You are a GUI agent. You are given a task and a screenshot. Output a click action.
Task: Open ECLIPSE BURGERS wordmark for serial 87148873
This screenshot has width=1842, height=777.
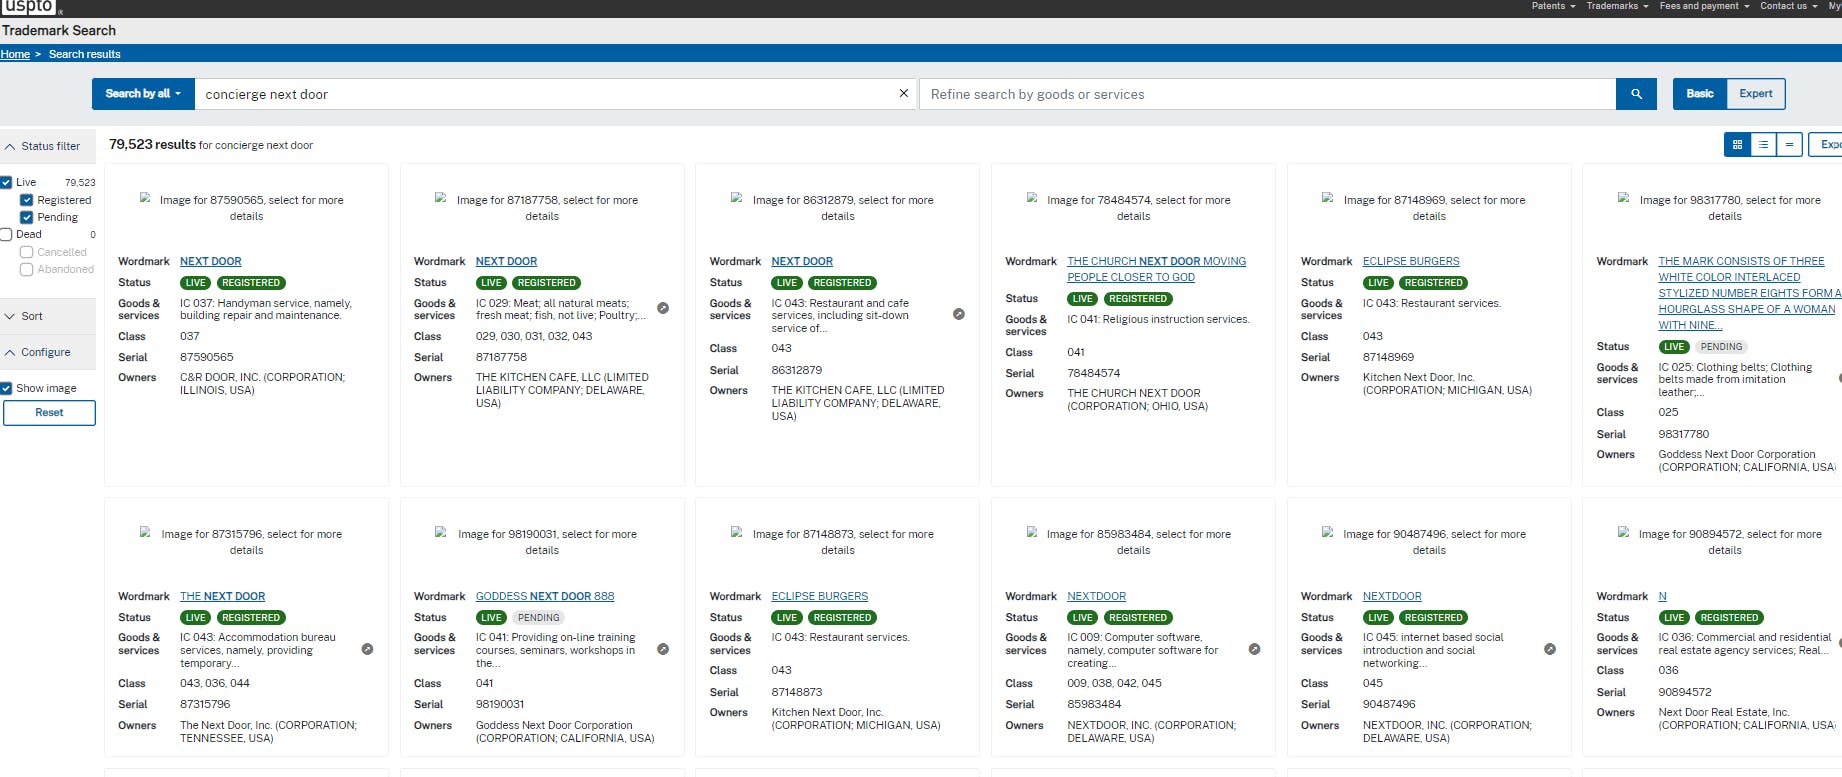point(820,596)
